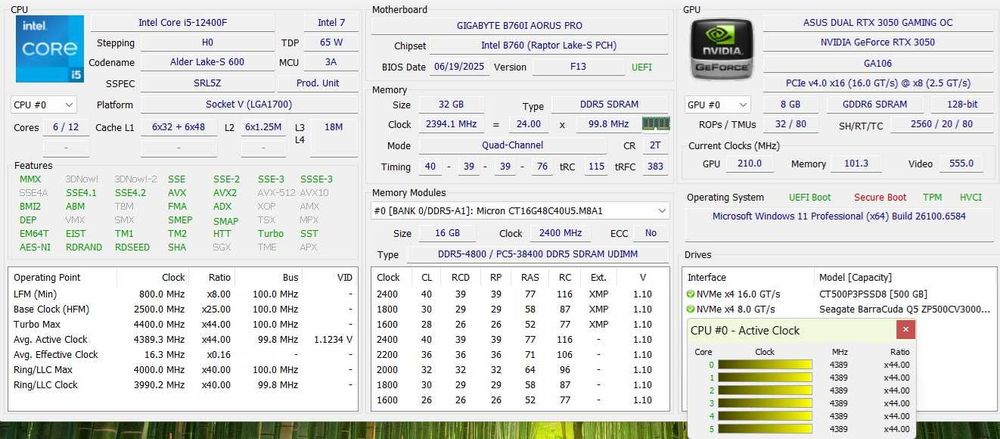Click the DDR5-4800 / PC5-38400 module type field

(537, 255)
